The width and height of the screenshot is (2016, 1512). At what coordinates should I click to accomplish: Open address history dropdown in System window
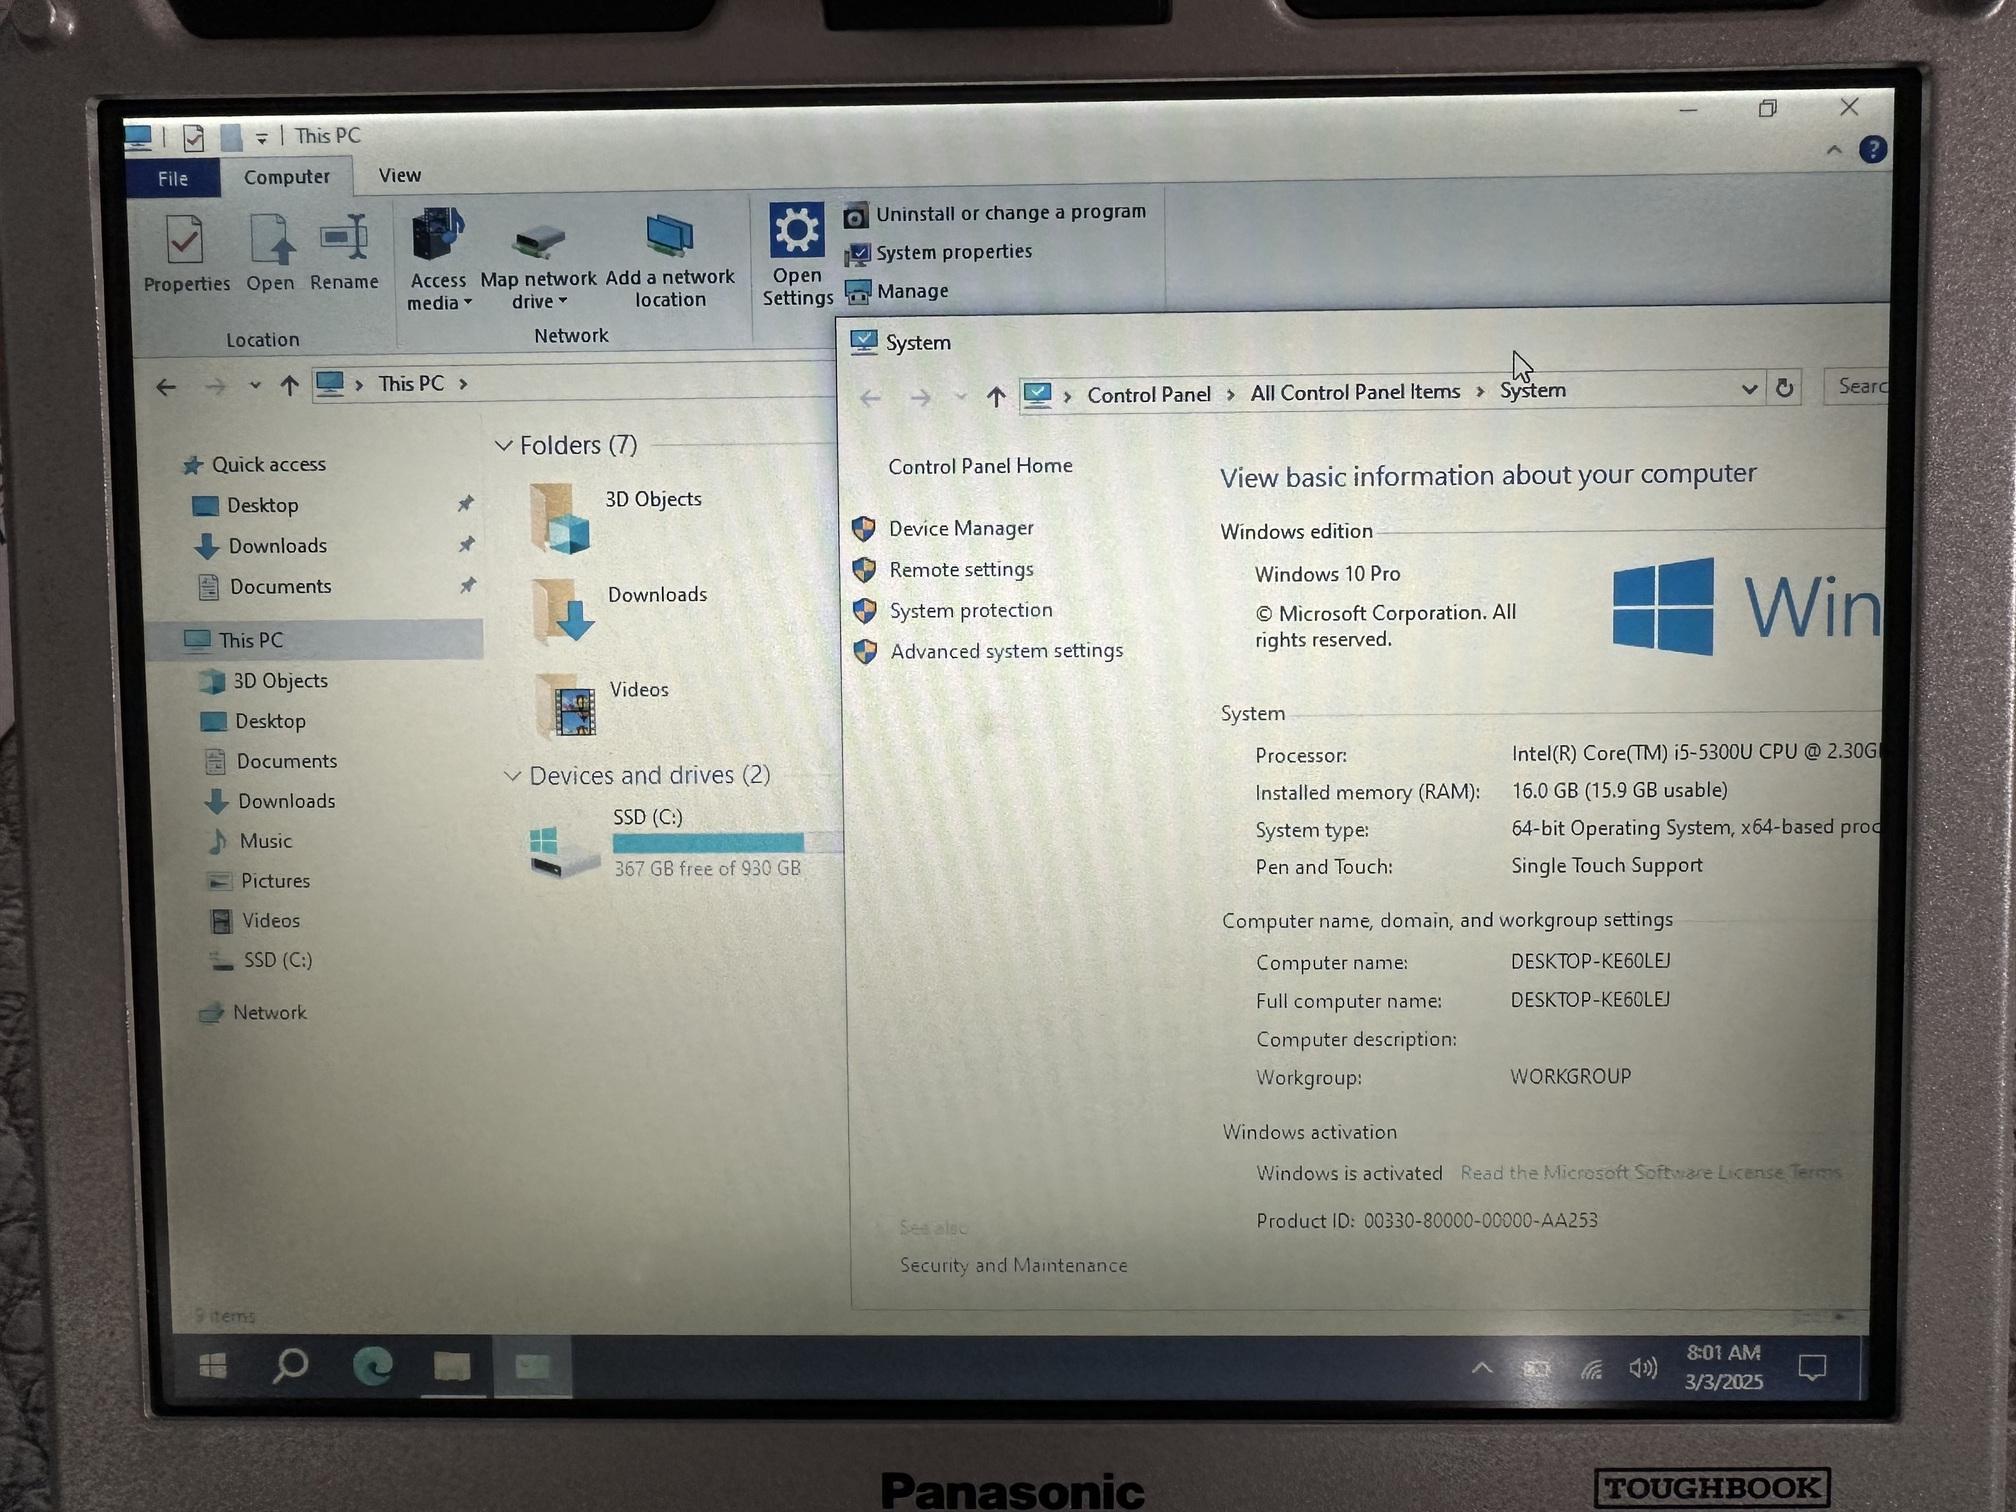coord(1749,389)
